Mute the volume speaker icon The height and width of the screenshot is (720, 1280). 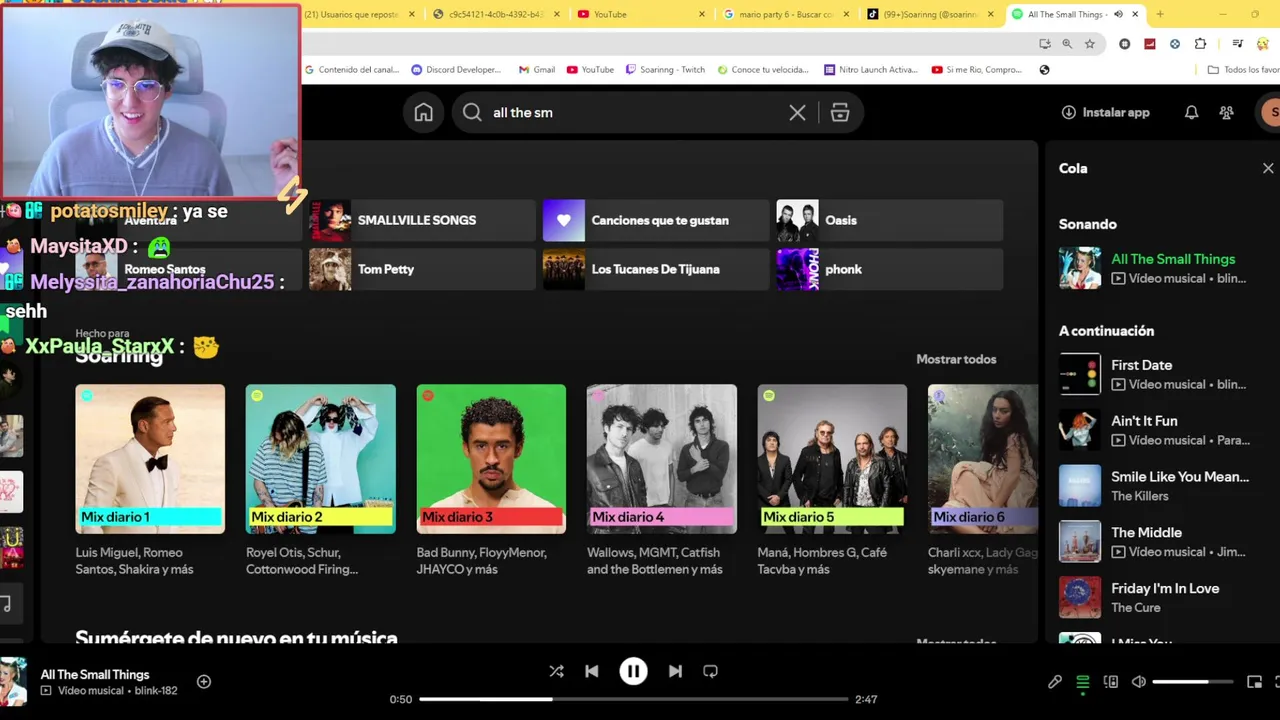[1138, 682]
